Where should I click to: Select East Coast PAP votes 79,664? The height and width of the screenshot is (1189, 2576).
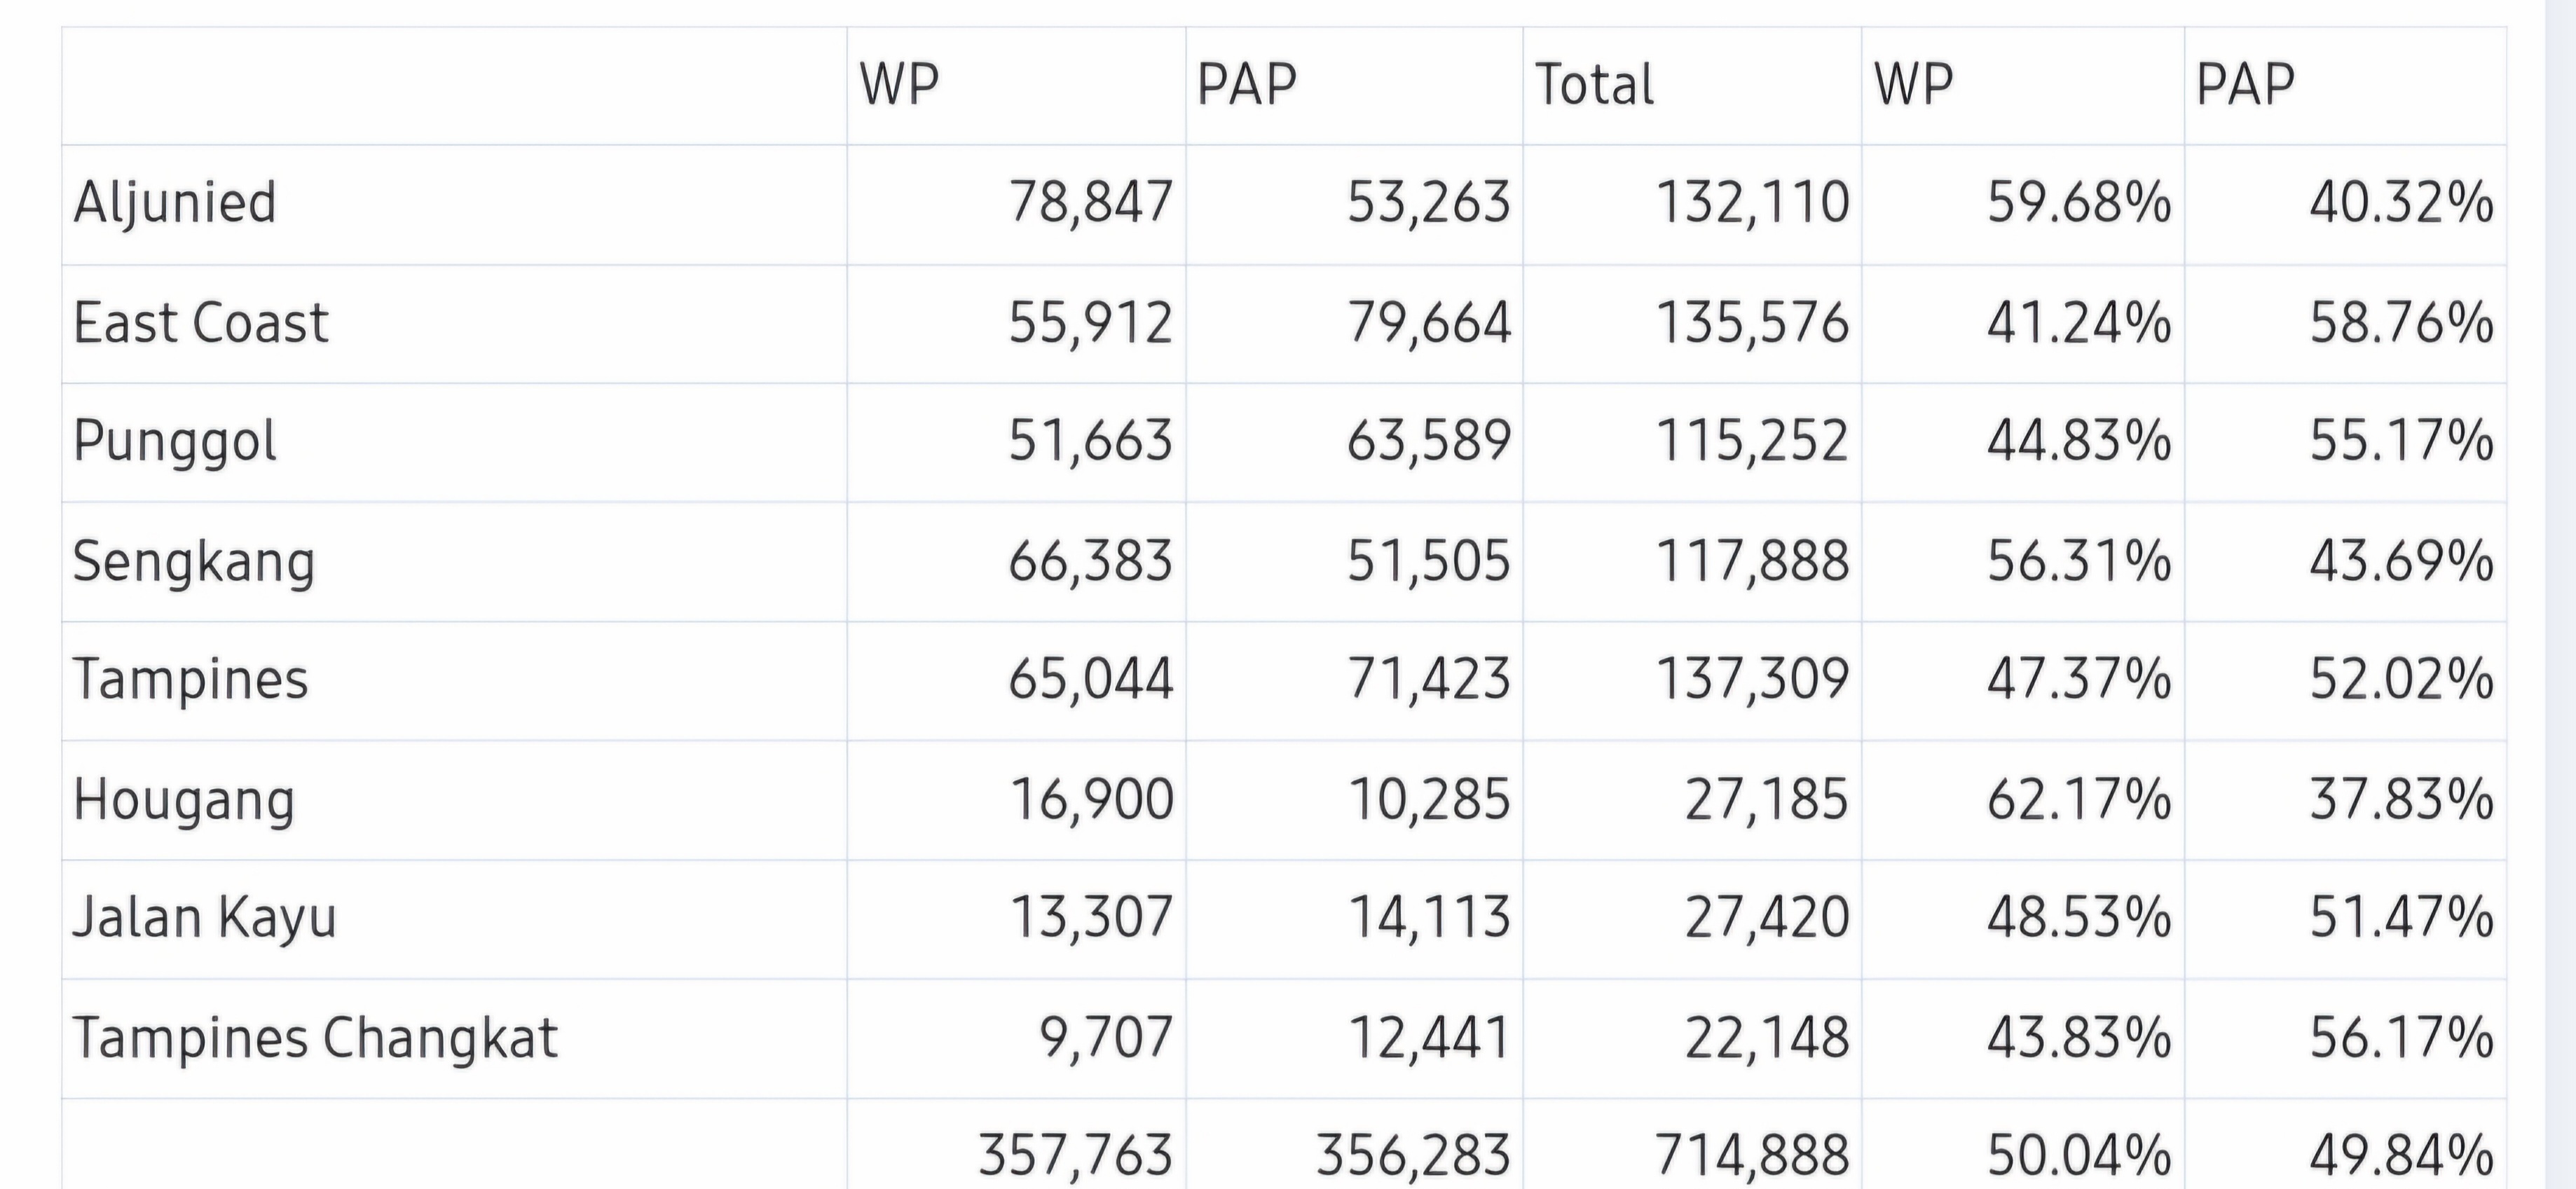point(1428,324)
